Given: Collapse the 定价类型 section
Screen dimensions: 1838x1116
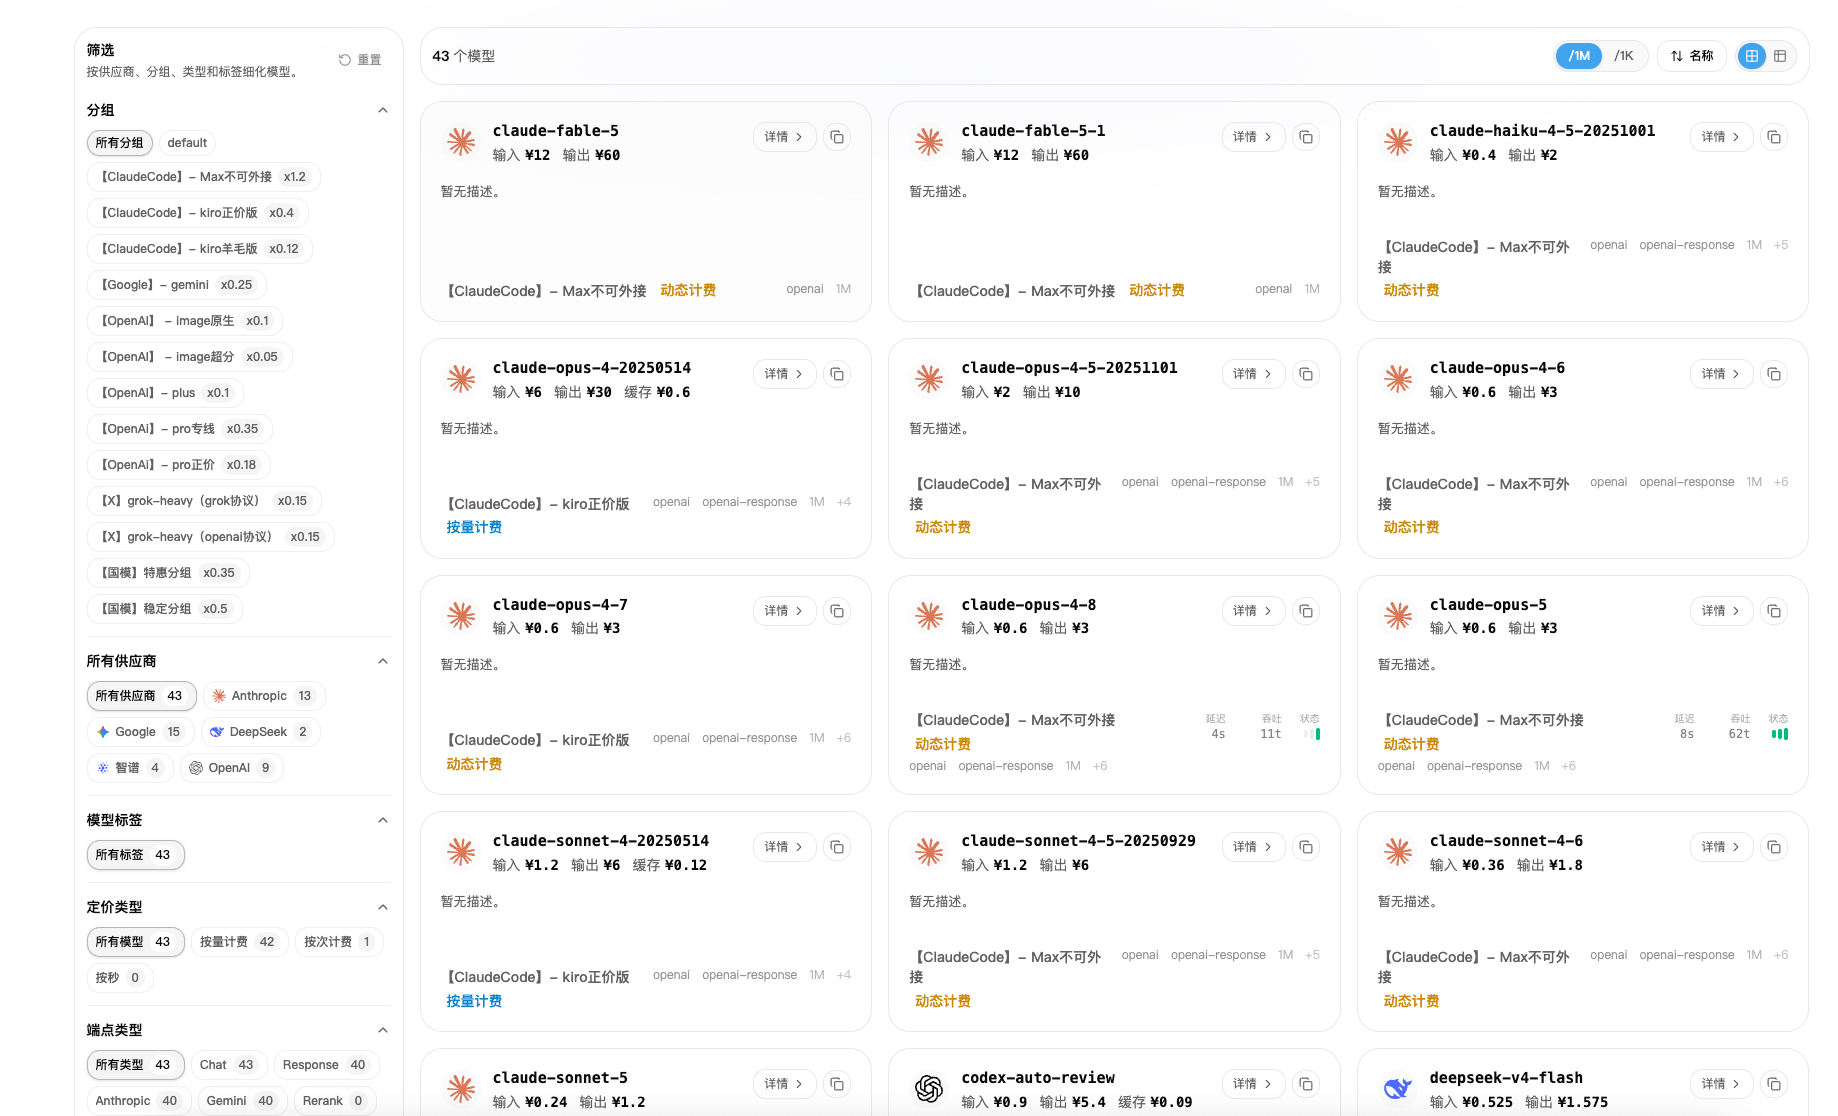Looking at the screenshot, I should tap(383, 907).
